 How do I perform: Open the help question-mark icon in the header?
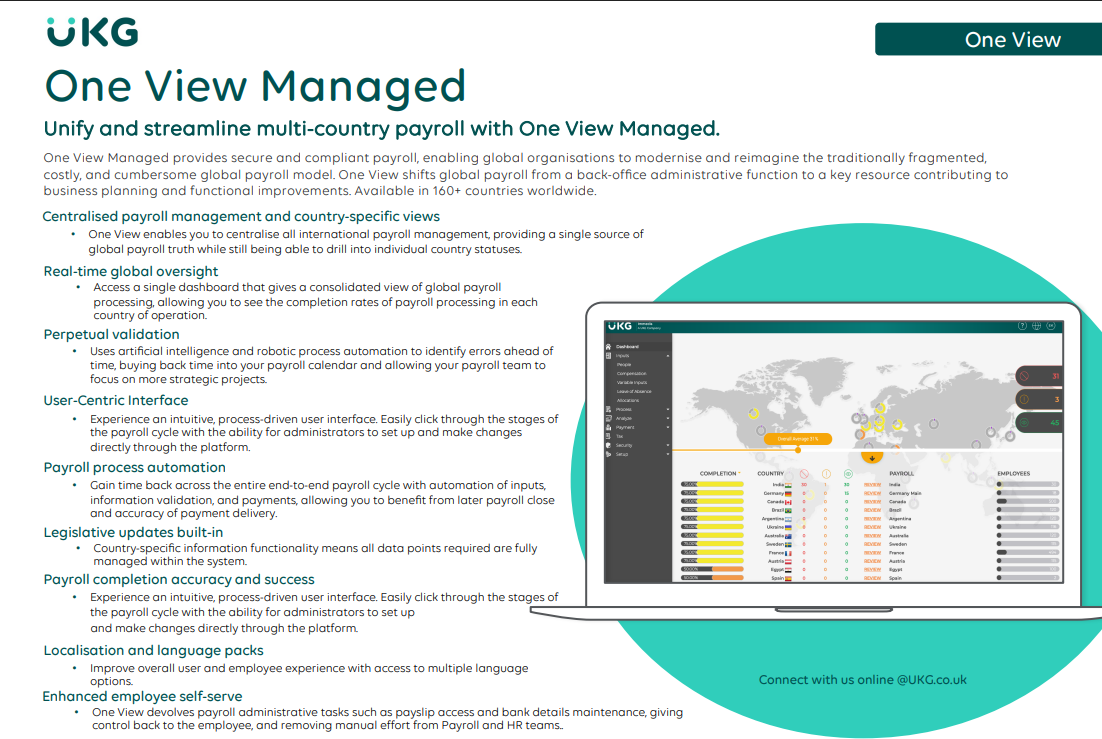click(x=1022, y=326)
